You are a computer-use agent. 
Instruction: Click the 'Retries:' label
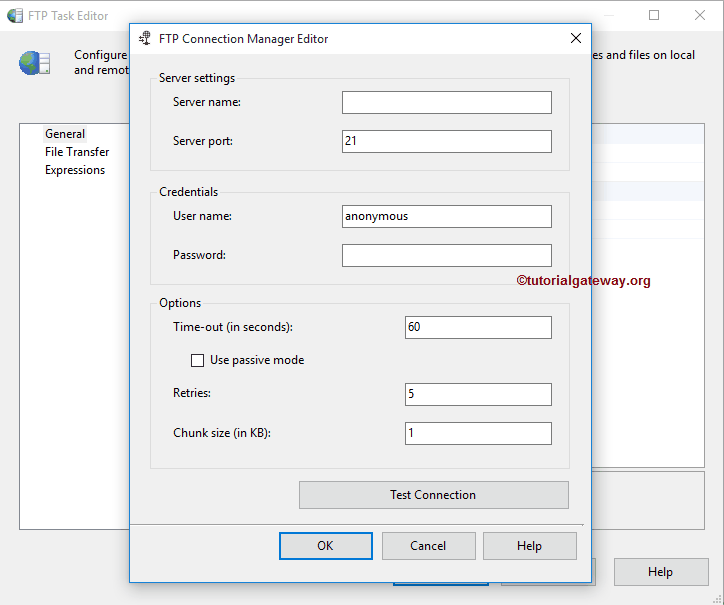[x=192, y=393]
